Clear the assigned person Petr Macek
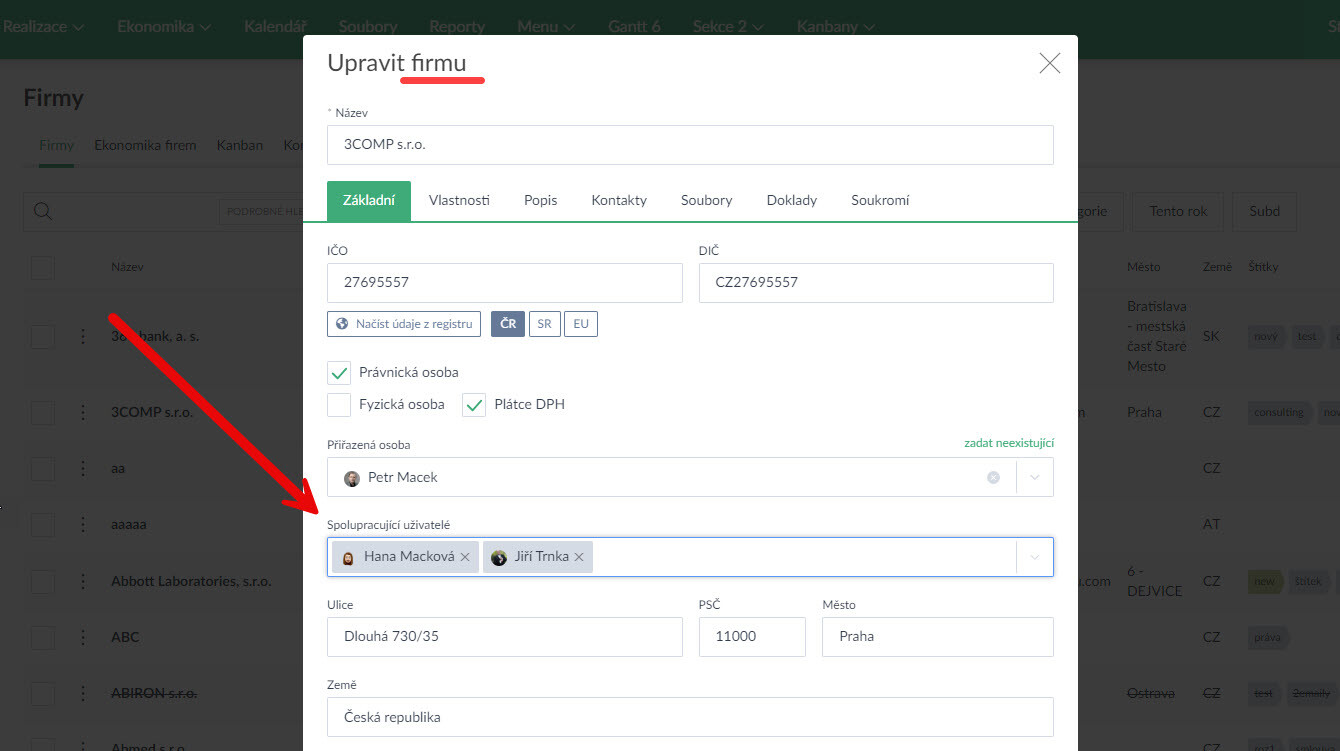Image resolution: width=1340 pixels, height=751 pixels. pyautogui.click(x=993, y=478)
